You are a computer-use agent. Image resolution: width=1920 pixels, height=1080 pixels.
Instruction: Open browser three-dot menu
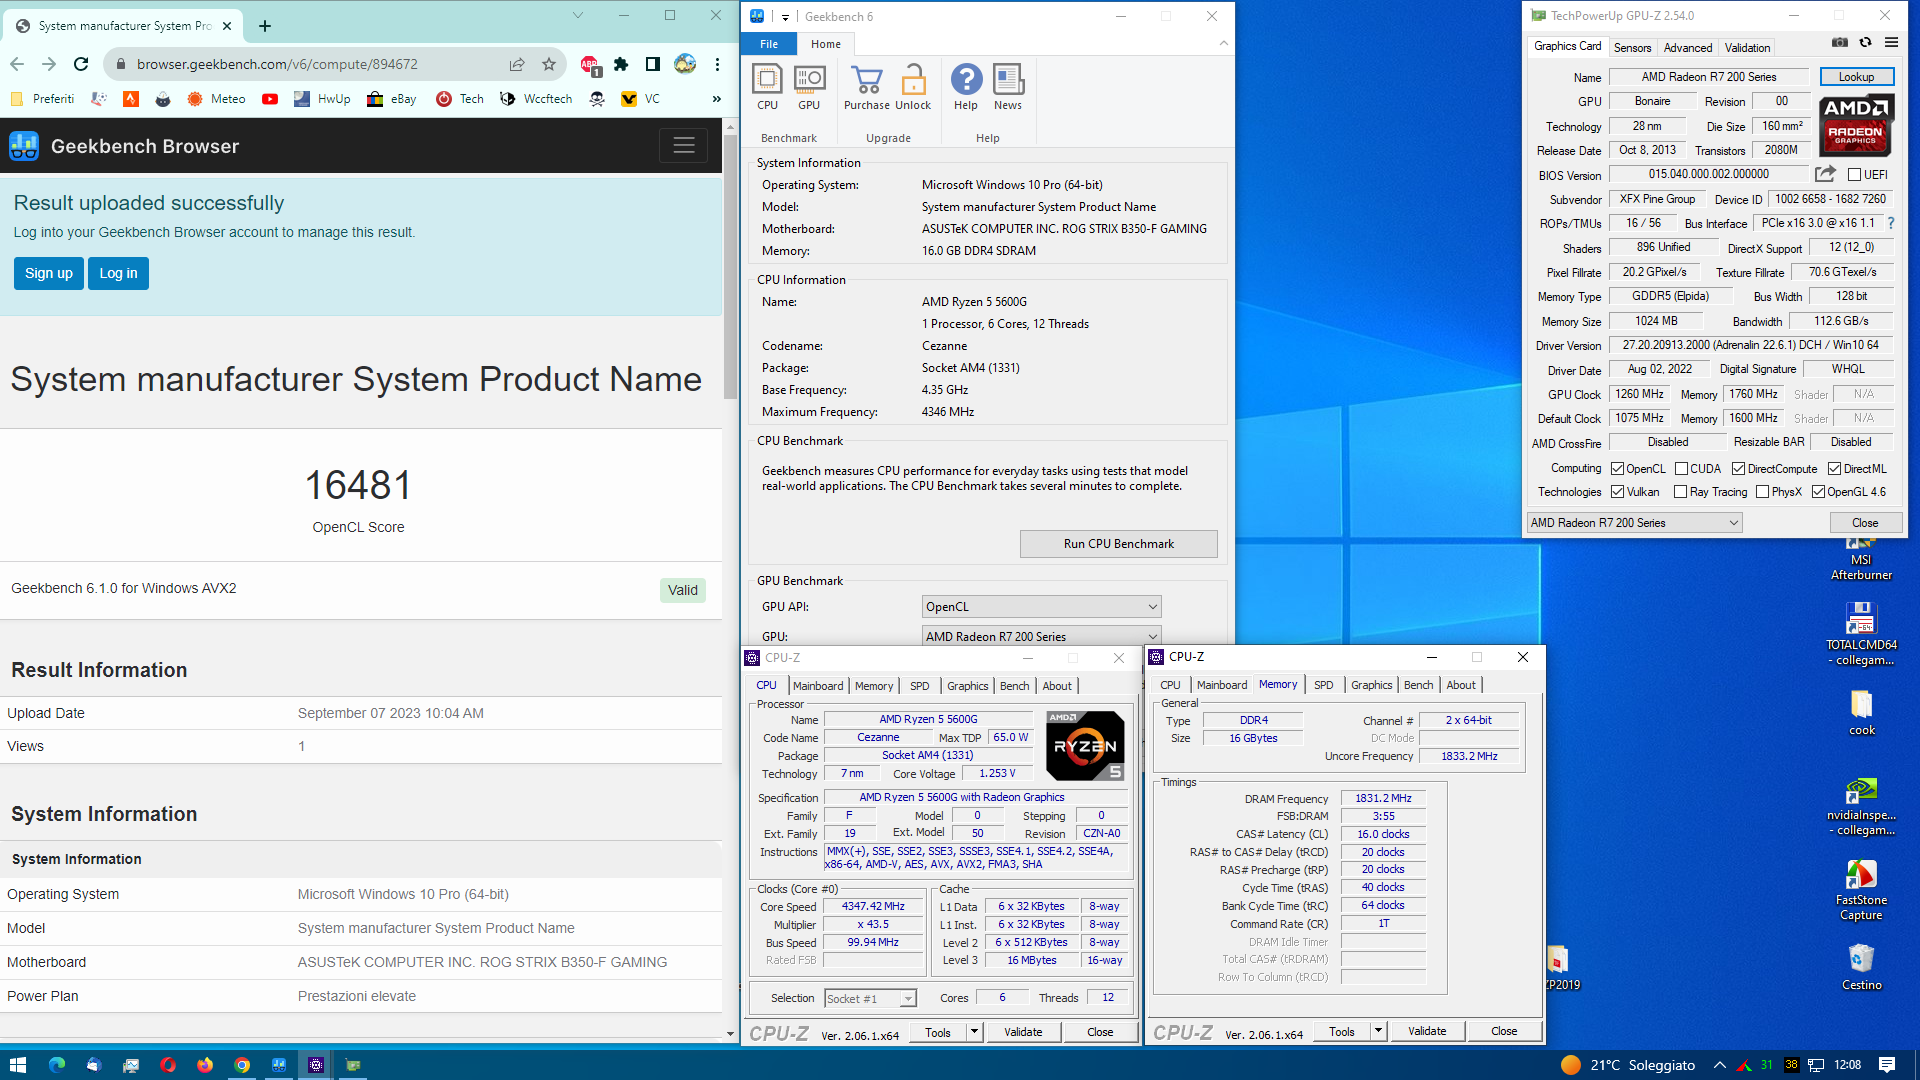pos(717,64)
